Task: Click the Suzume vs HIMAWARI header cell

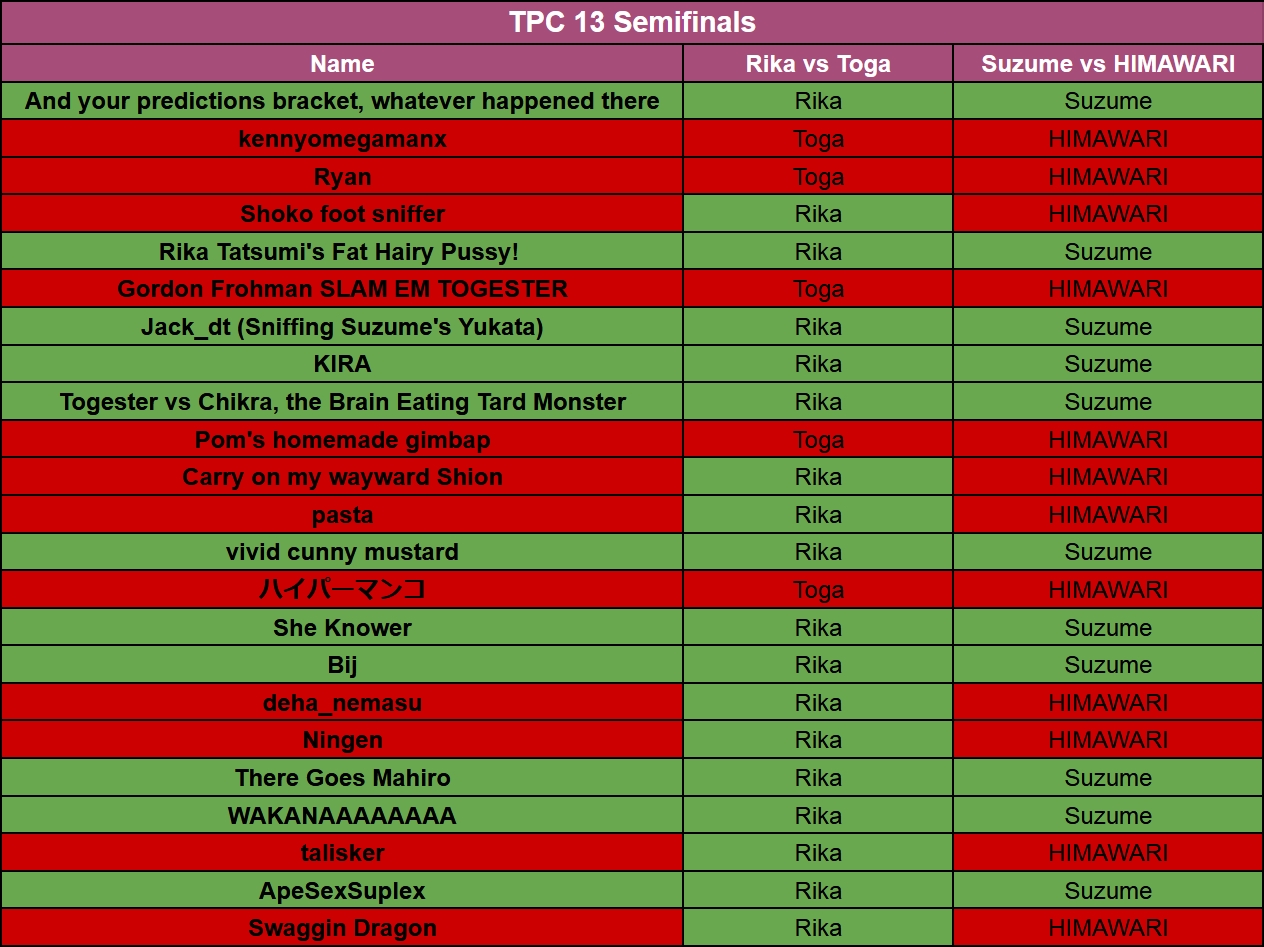Action: [x=1108, y=64]
